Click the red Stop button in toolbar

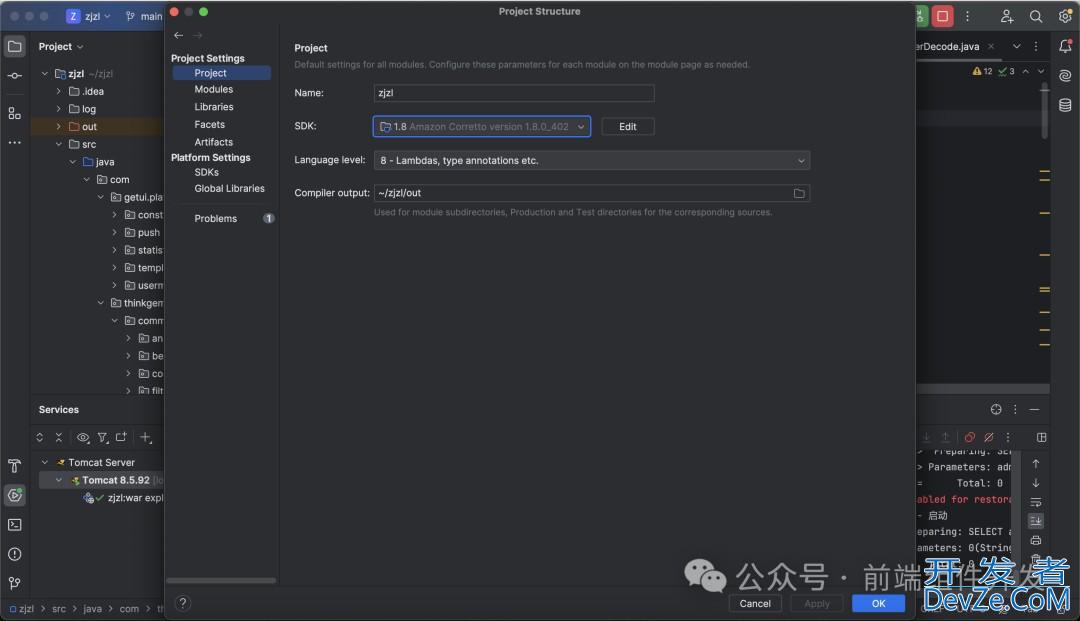942,16
